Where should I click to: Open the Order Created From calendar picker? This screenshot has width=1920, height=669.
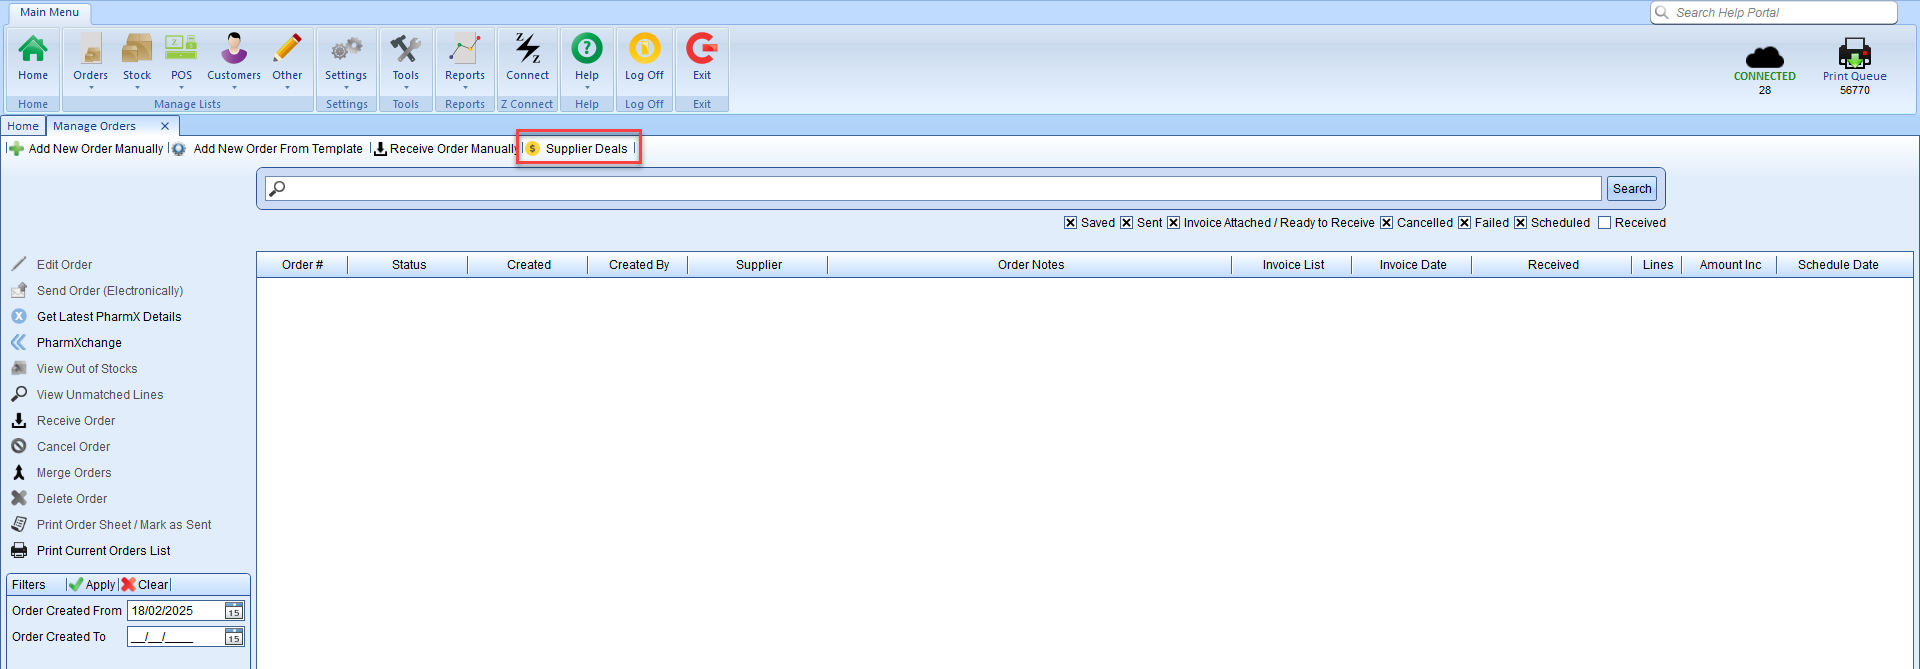pyautogui.click(x=234, y=611)
